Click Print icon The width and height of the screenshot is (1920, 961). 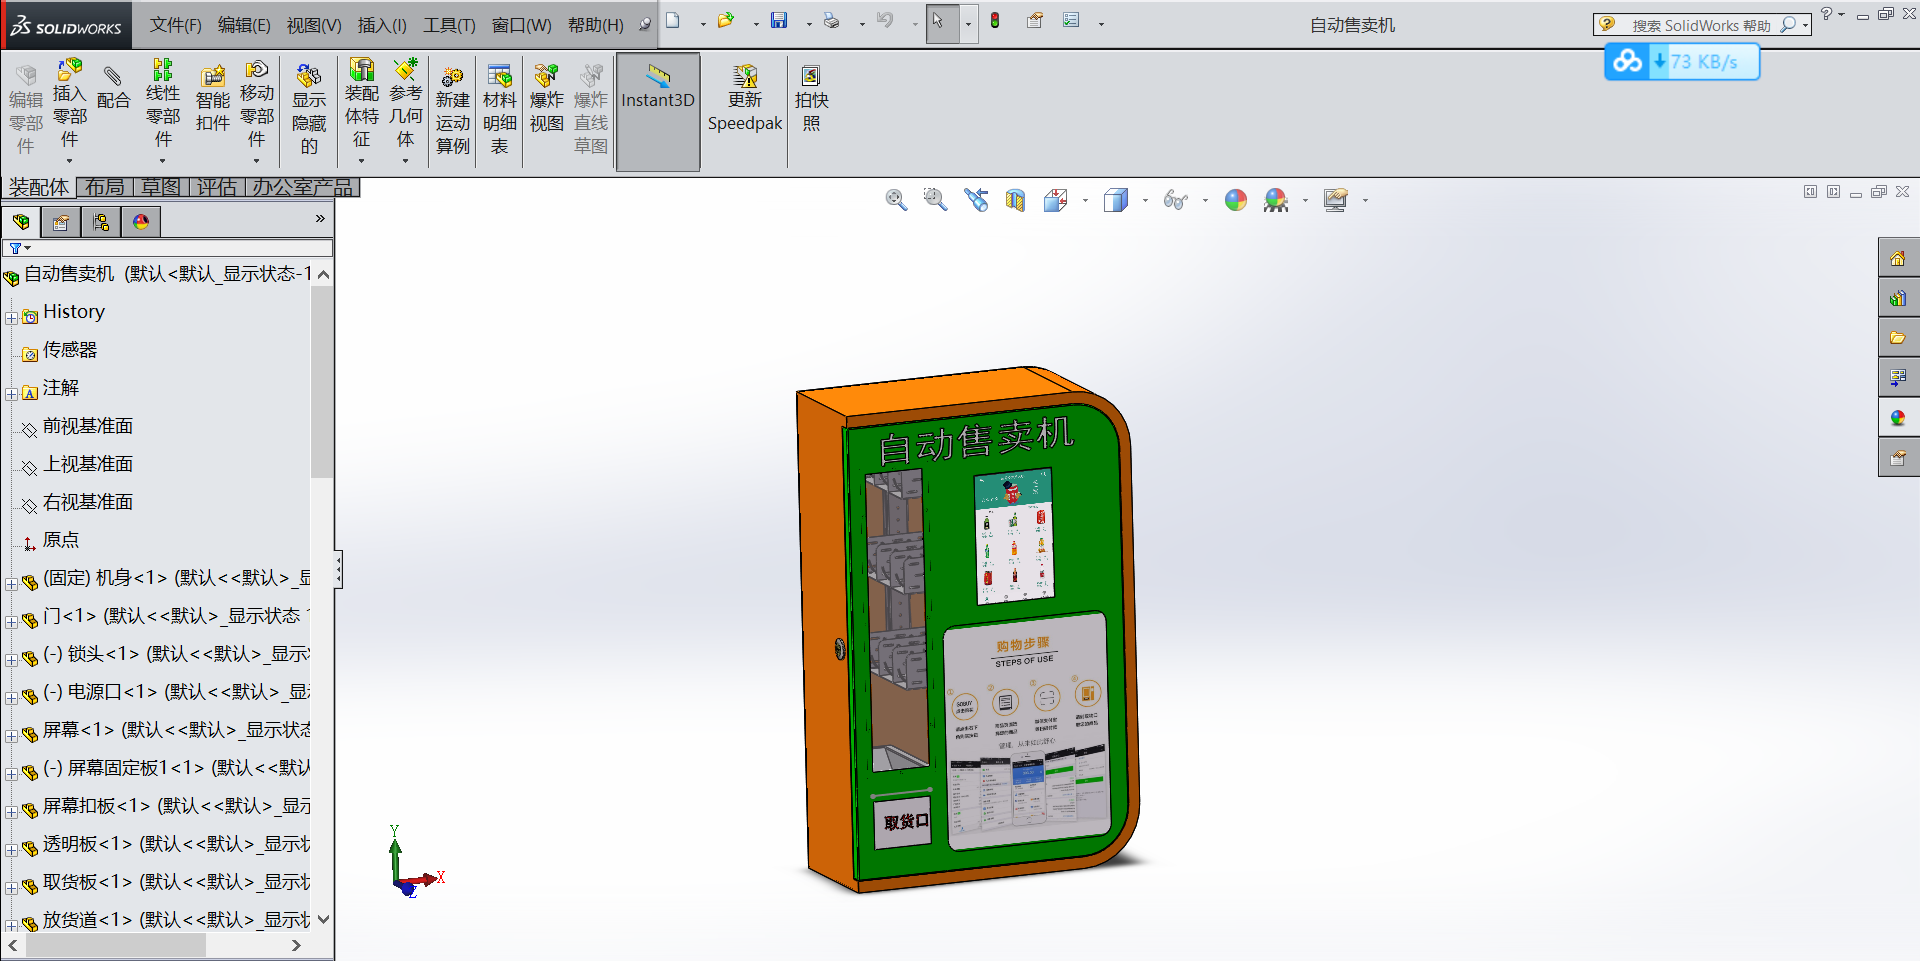[832, 20]
